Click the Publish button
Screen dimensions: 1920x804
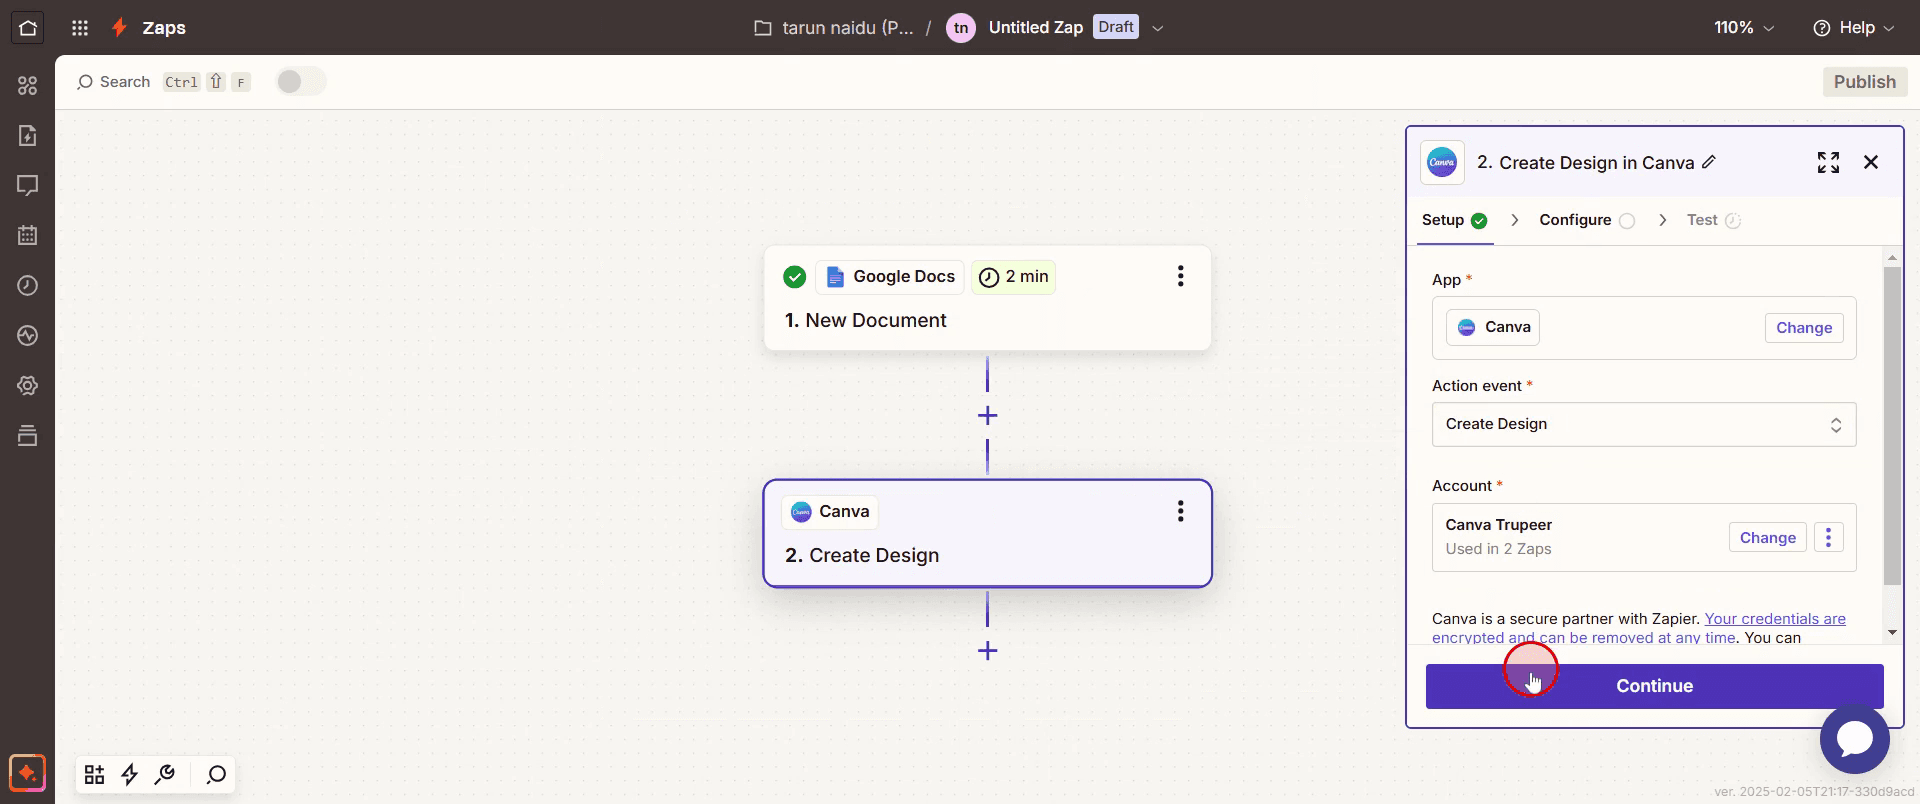tap(1864, 82)
